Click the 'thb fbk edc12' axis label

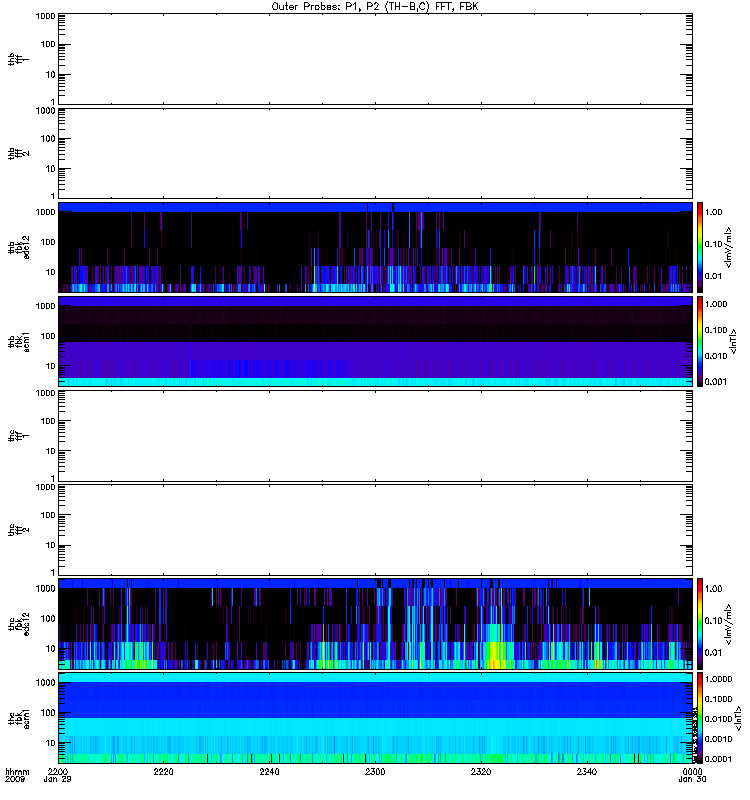[x=18, y=247]
